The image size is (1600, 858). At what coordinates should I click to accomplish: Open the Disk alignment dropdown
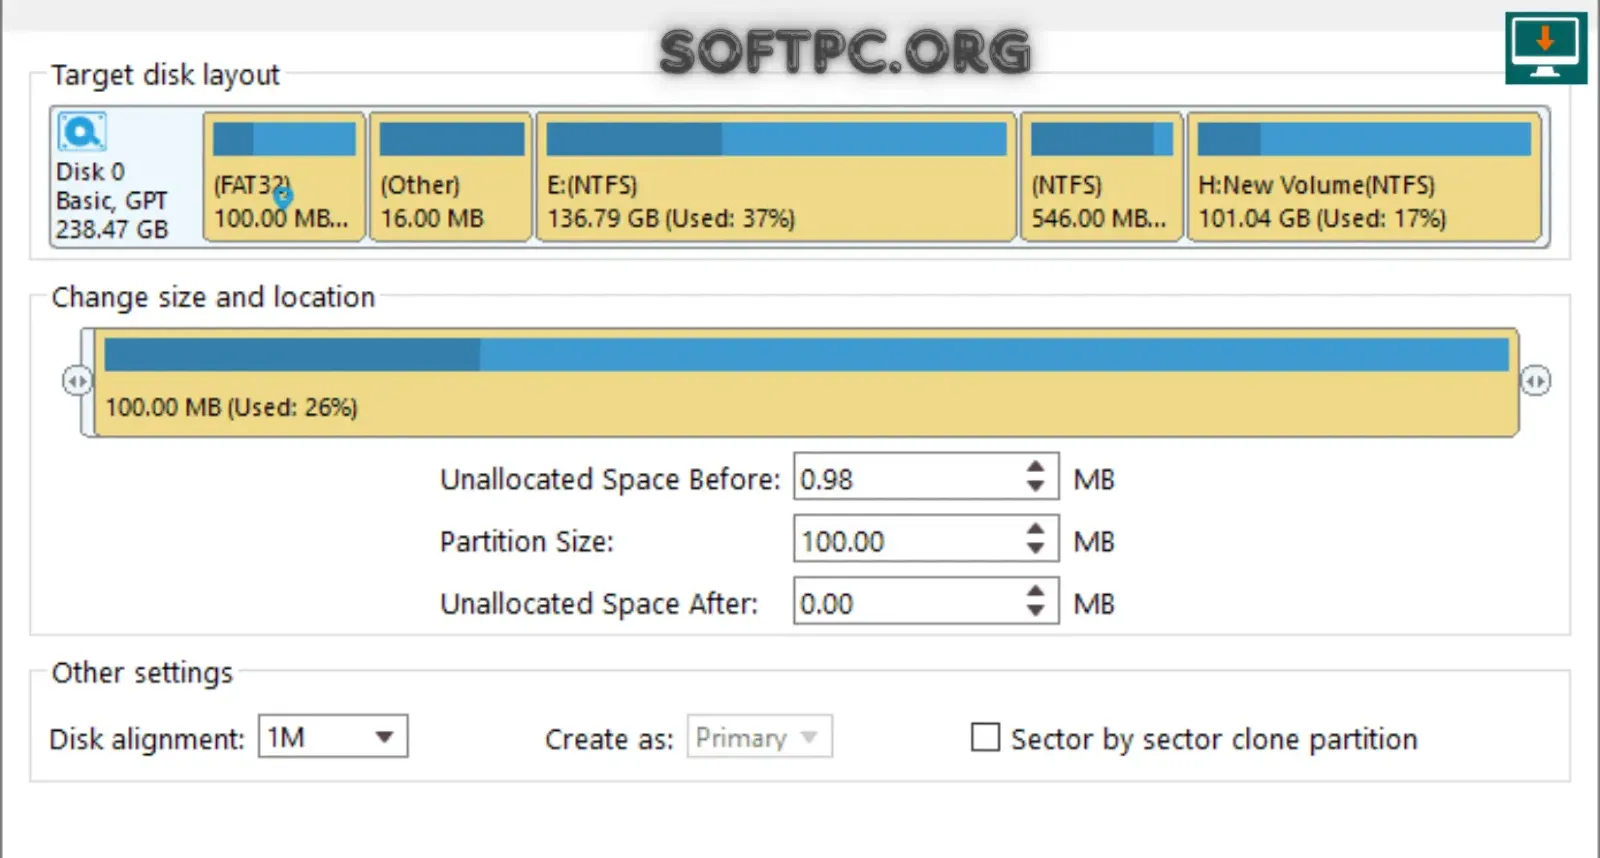coord(333,737)
